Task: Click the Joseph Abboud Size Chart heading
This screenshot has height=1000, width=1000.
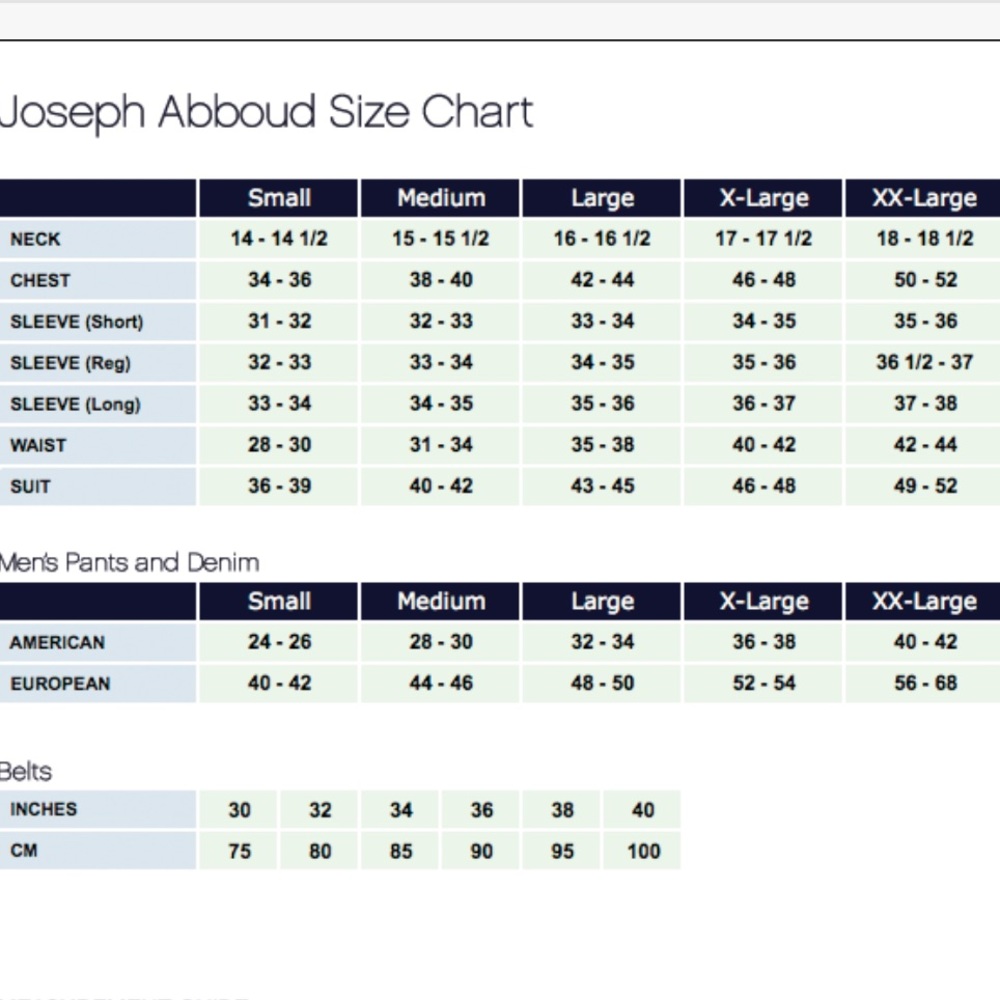Action: (x=266, y=113)
